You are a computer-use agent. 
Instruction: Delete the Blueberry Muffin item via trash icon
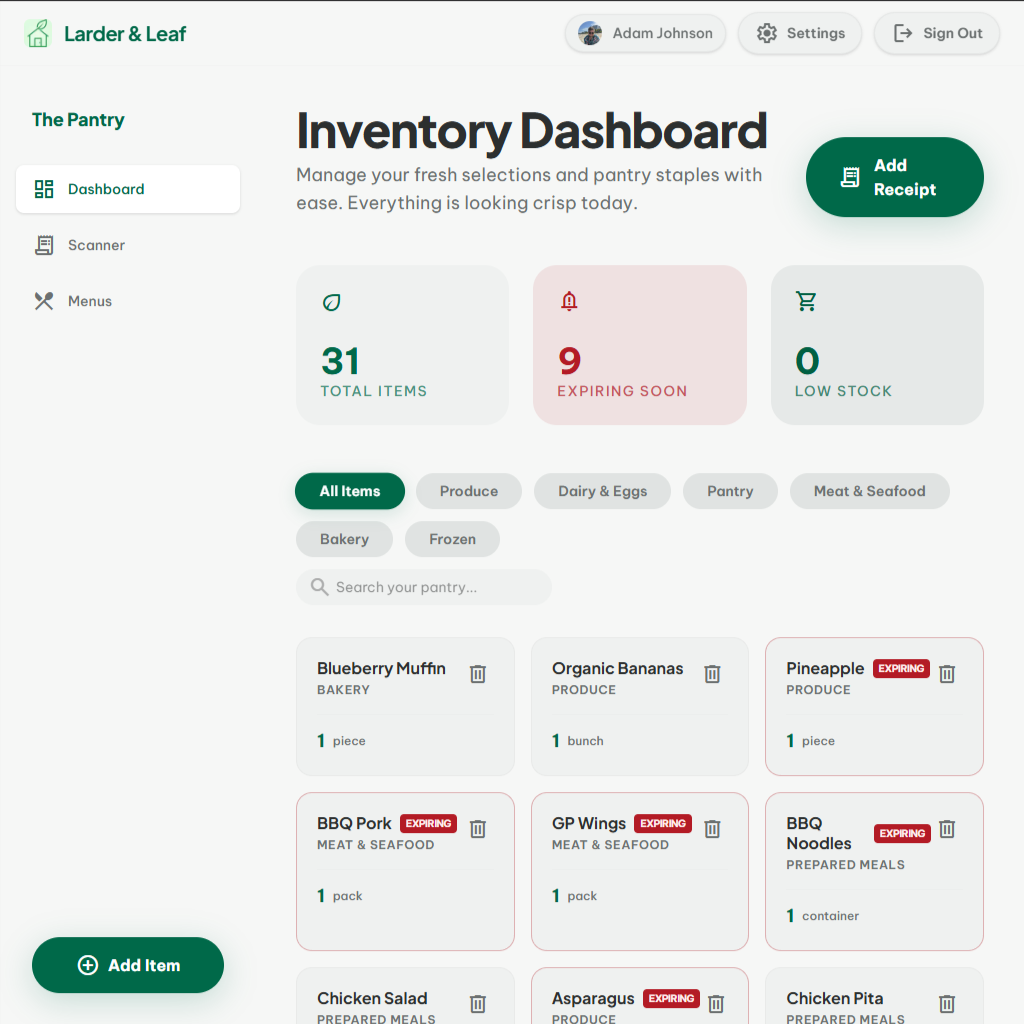477,673
